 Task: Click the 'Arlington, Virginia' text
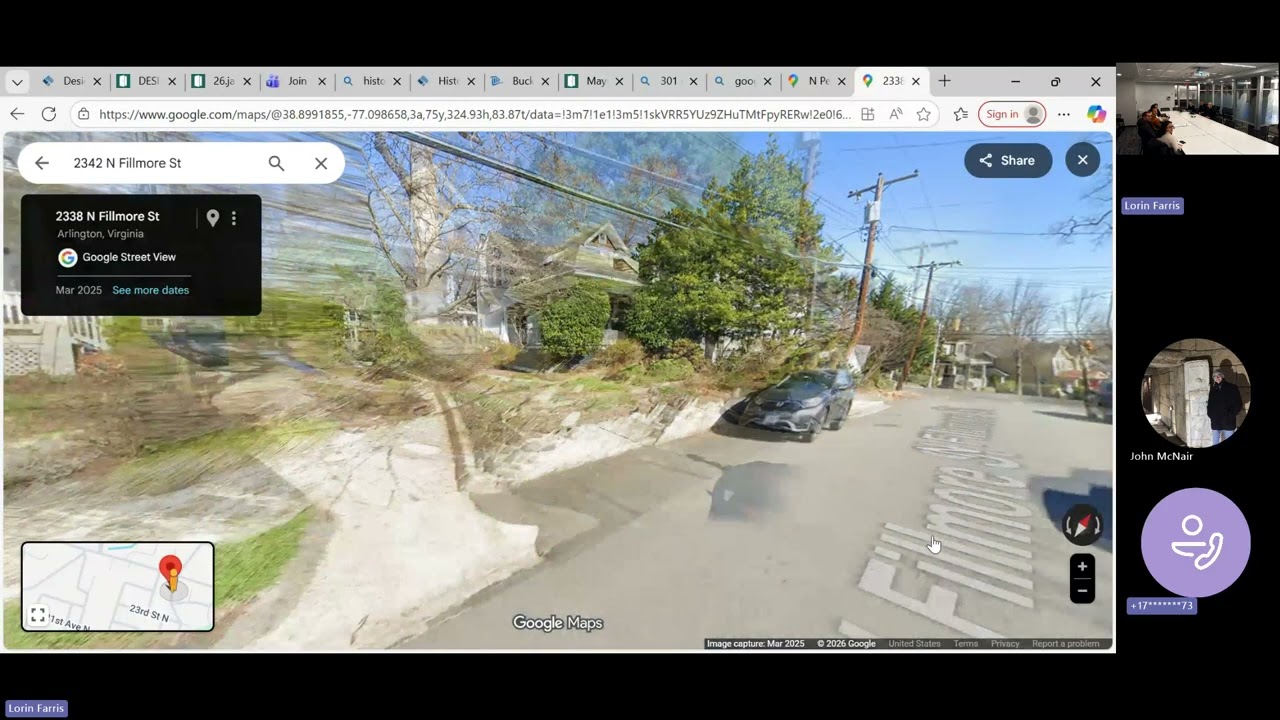click(100, 234)
